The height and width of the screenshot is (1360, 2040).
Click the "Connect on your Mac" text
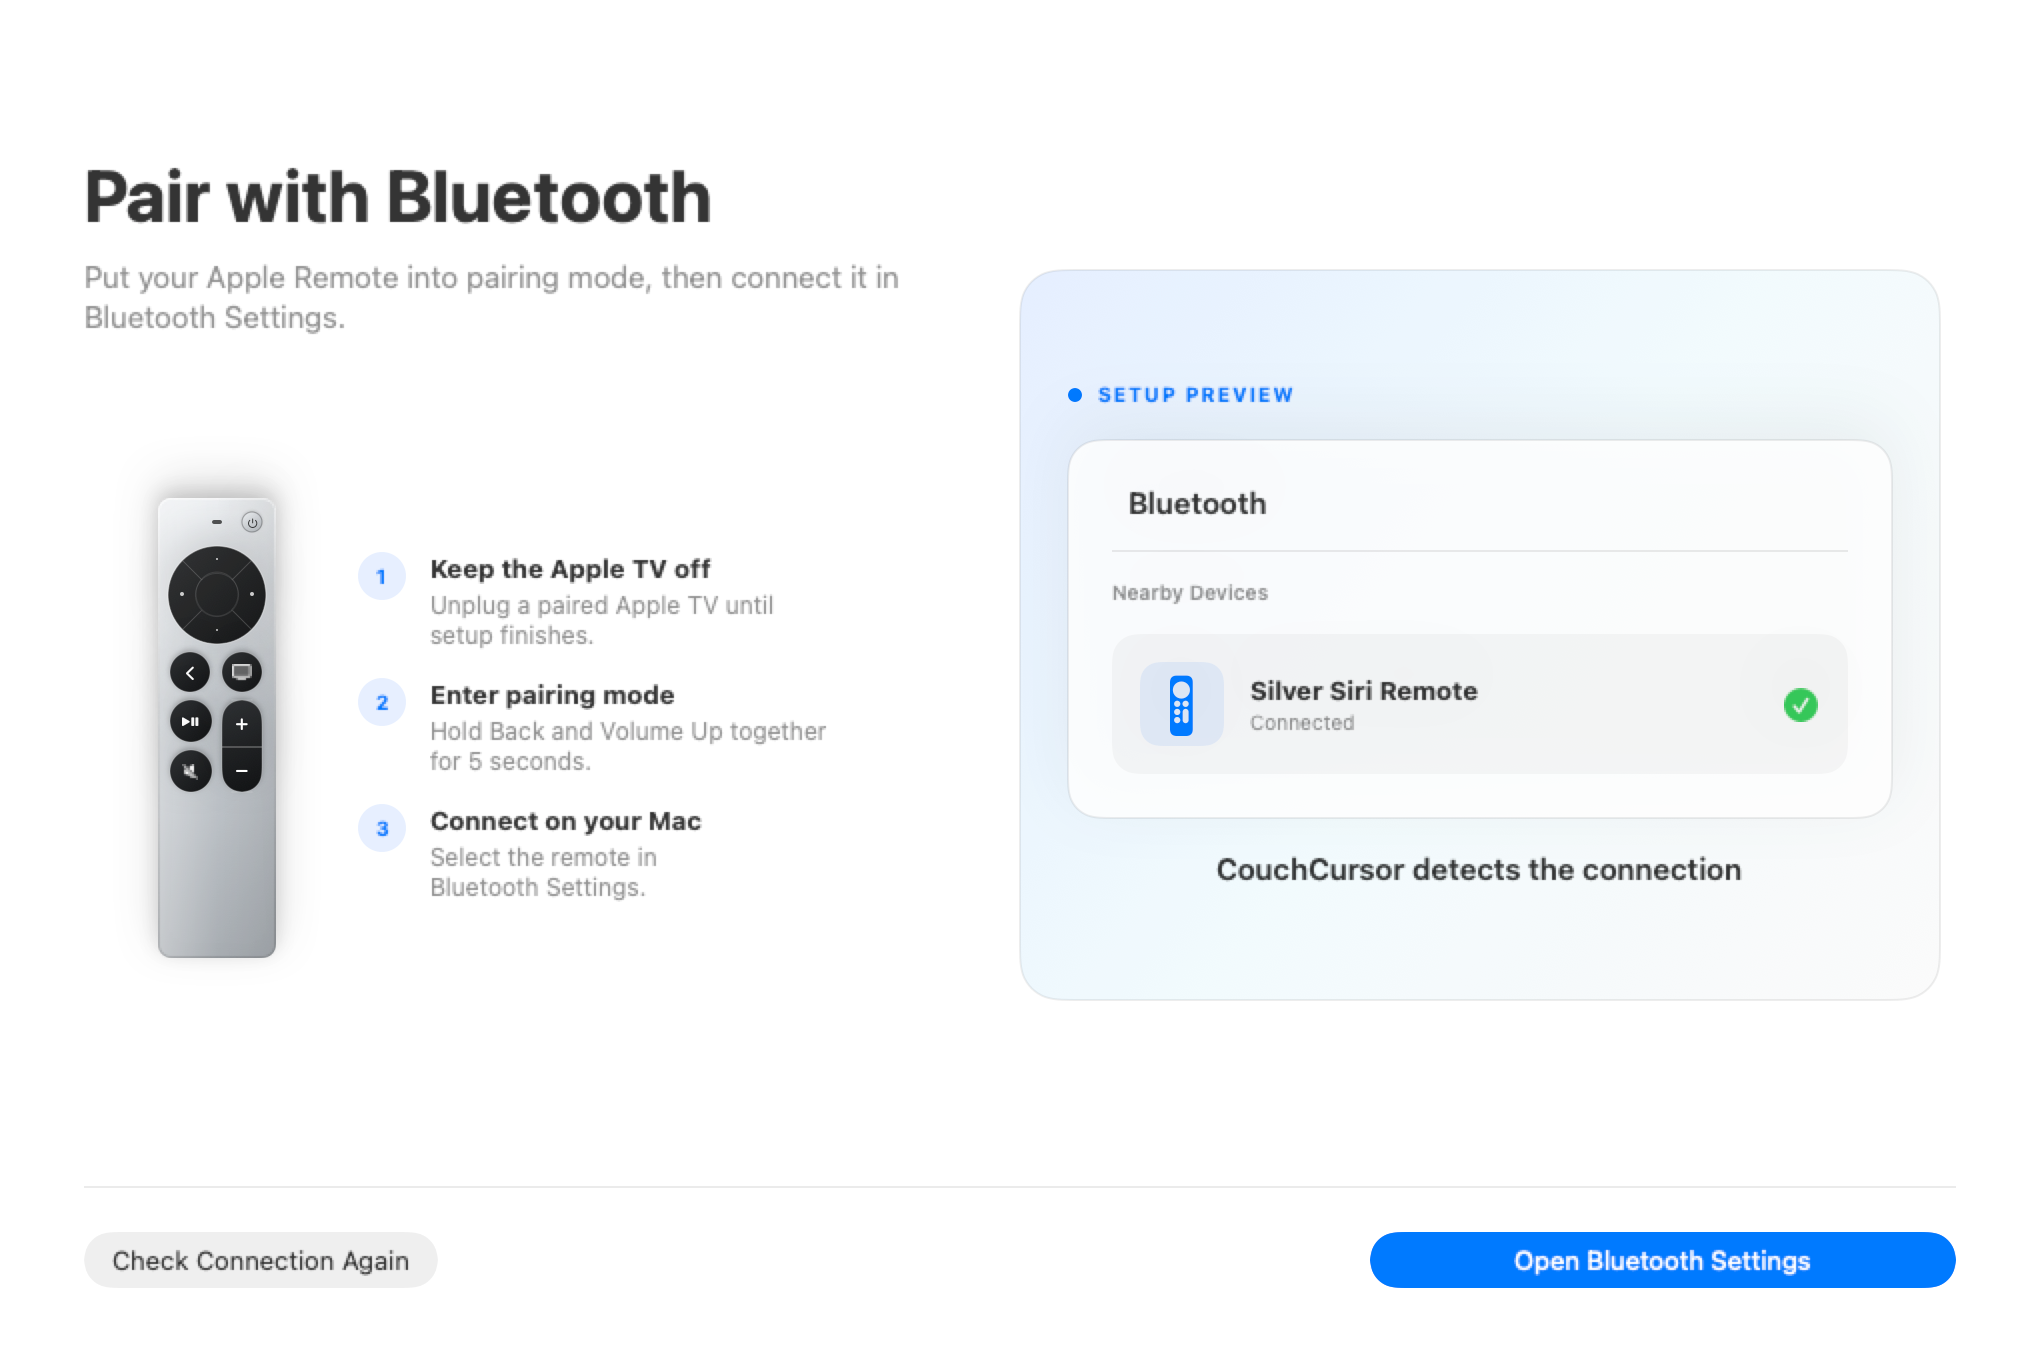tap(566, 821)
